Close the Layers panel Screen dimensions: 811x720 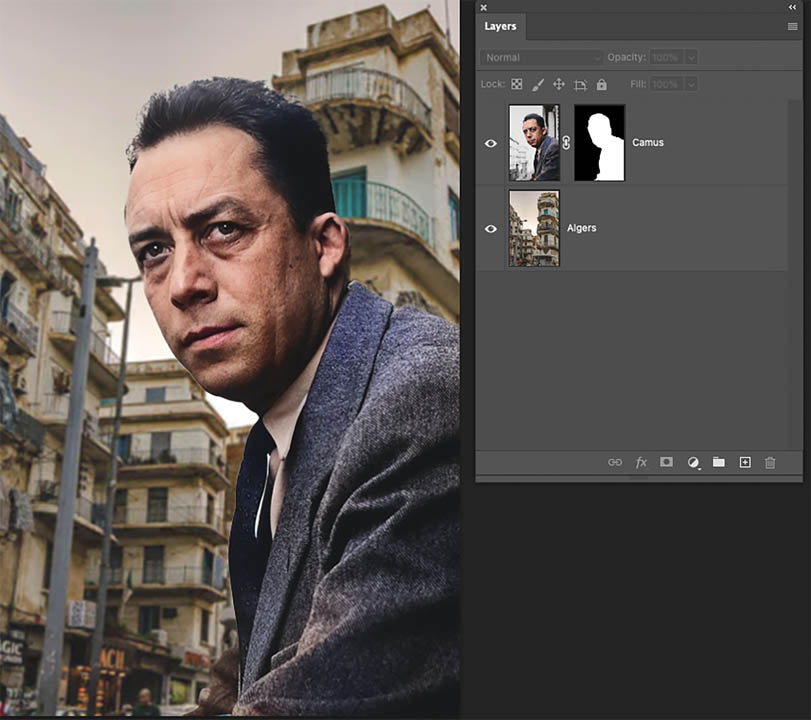click(484, 7)
